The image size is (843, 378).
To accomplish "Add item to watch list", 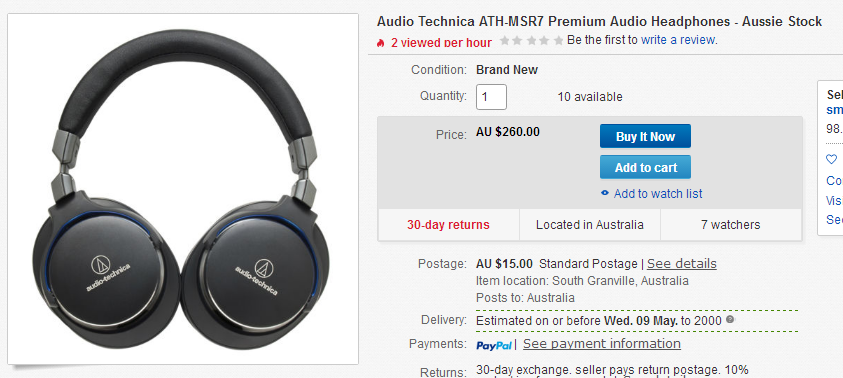I will coord(658,194).
